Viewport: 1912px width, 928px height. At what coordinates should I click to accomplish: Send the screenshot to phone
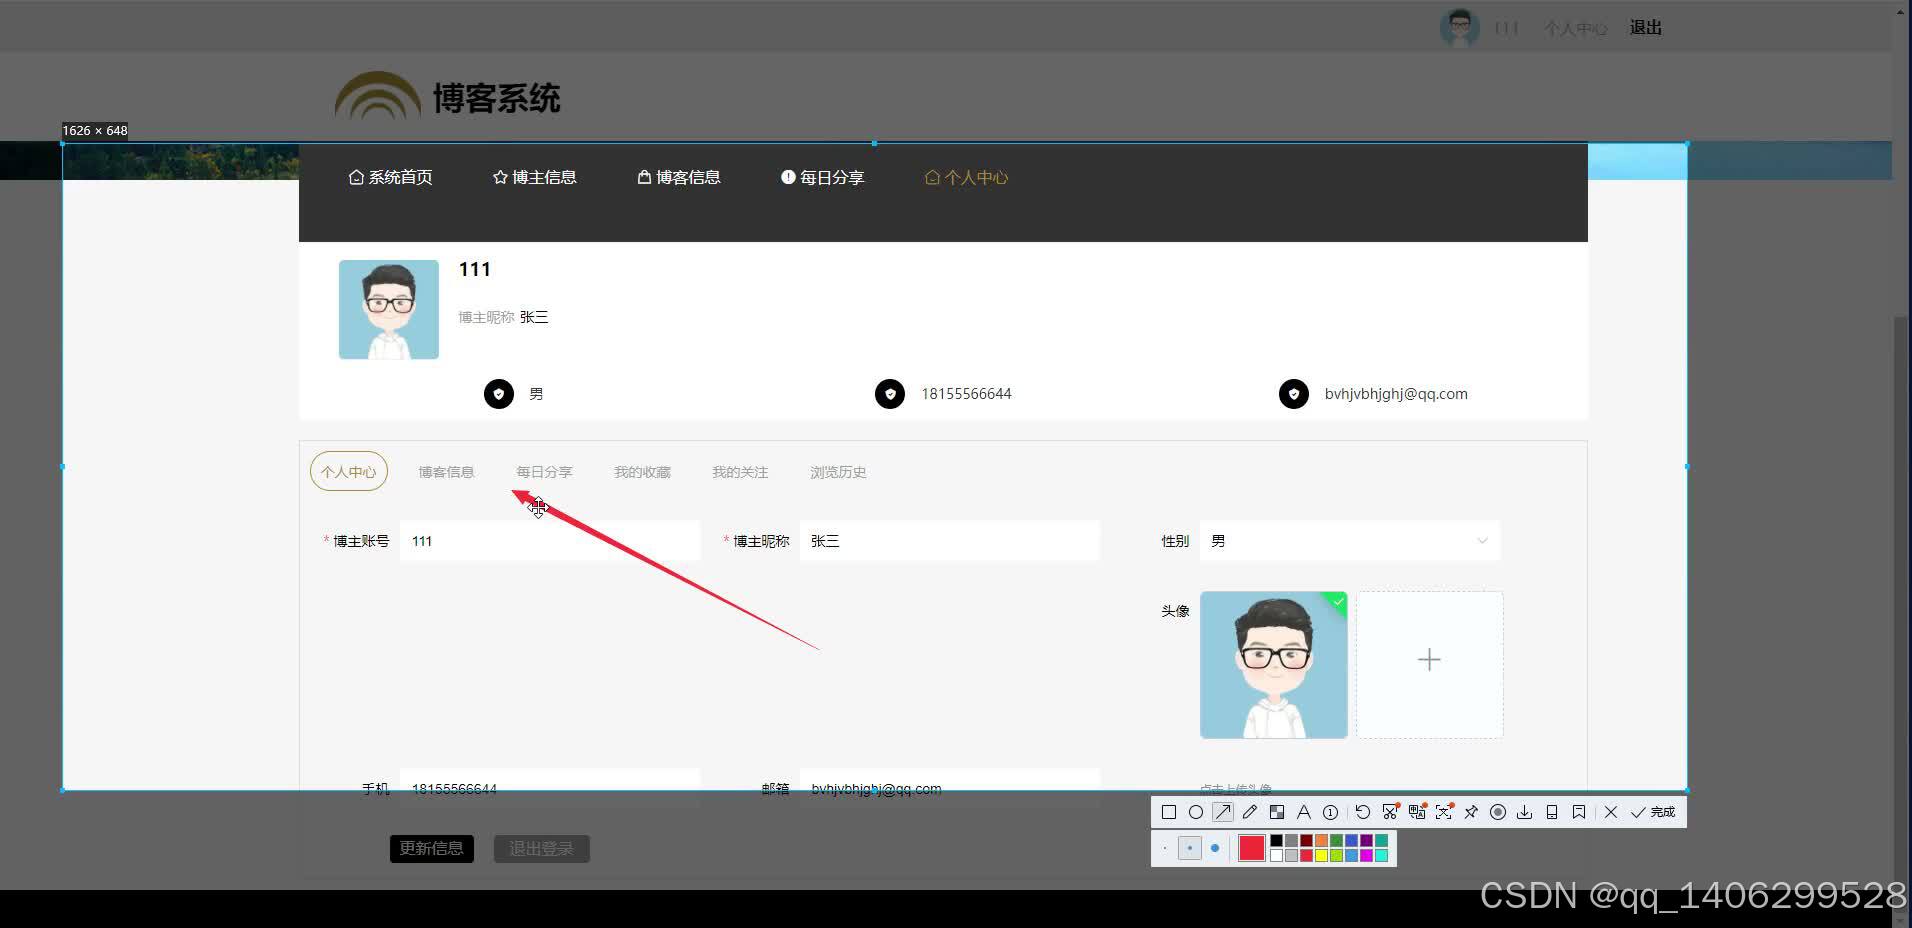[x=1552, y=812]
